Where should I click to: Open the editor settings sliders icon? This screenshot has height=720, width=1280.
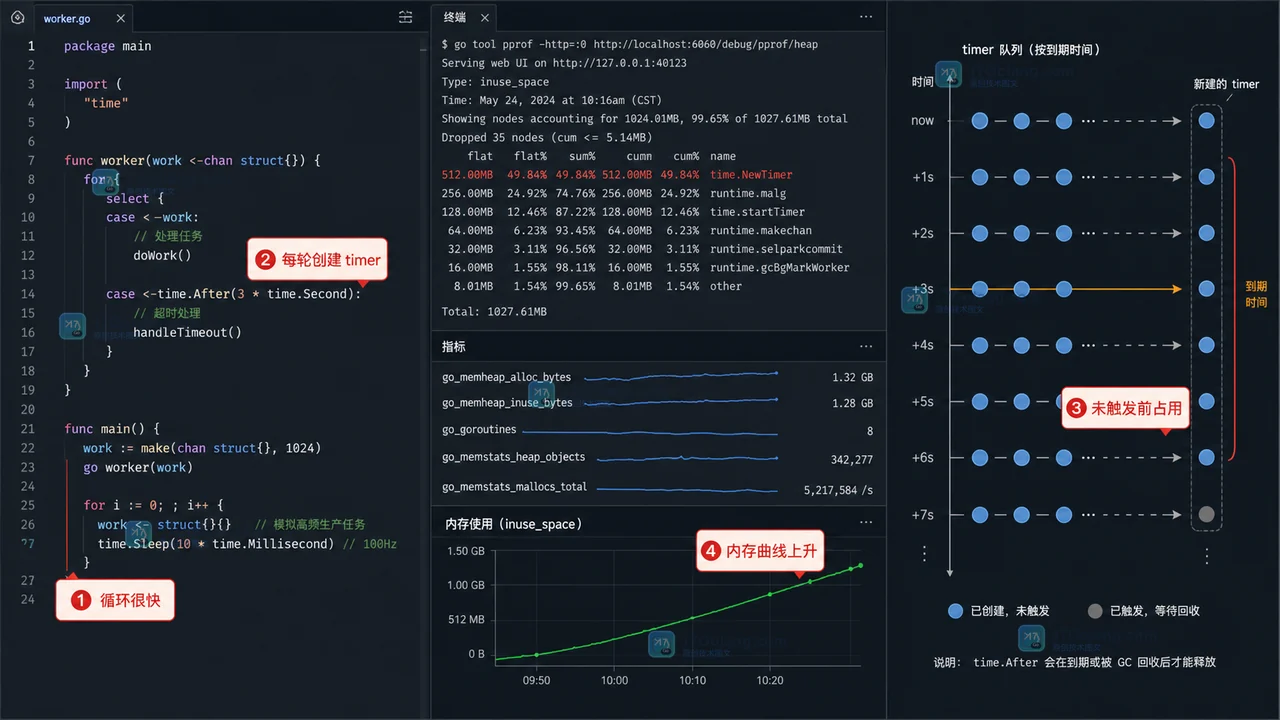click(405, 17)
